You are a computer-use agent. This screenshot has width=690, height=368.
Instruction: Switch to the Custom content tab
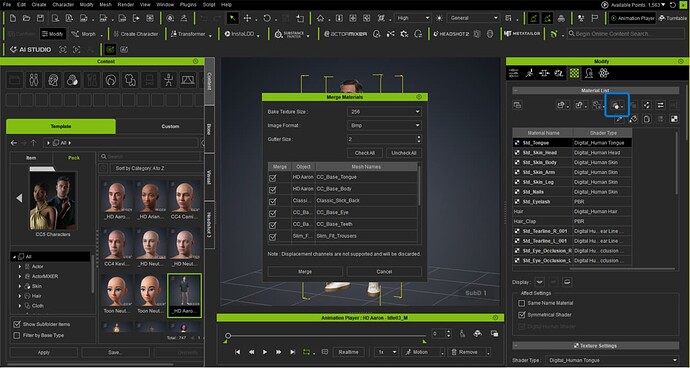(170, 126)
